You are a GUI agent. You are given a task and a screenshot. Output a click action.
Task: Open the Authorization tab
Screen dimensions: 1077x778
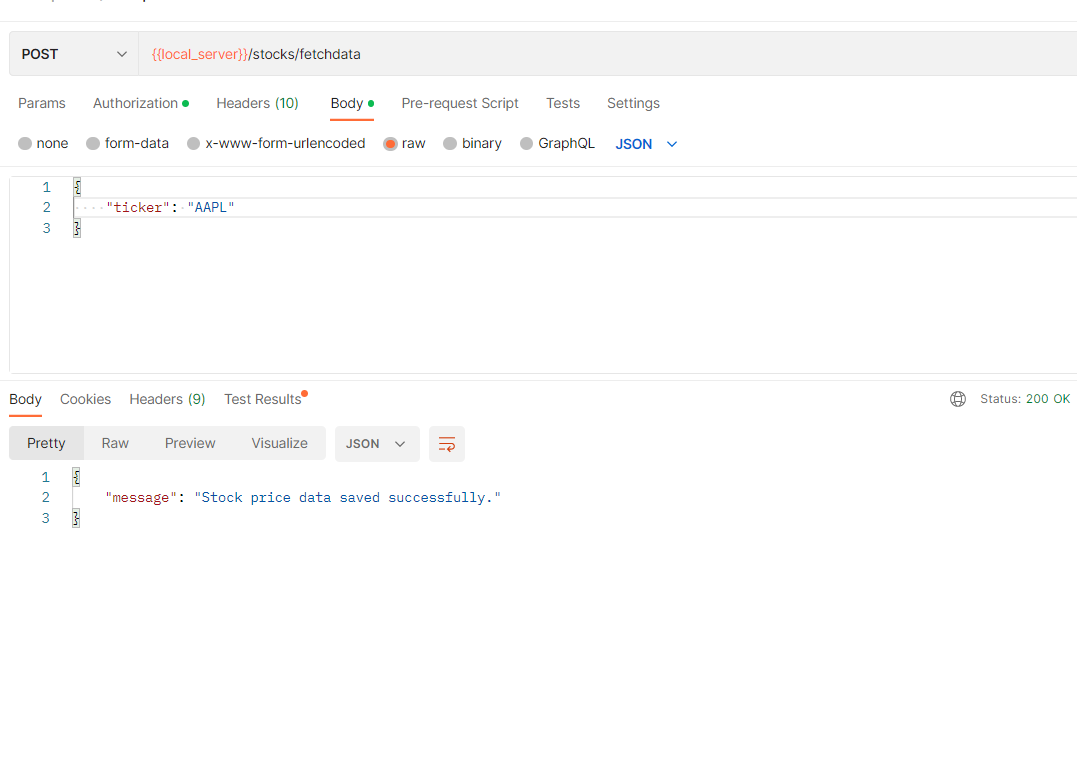141,103
